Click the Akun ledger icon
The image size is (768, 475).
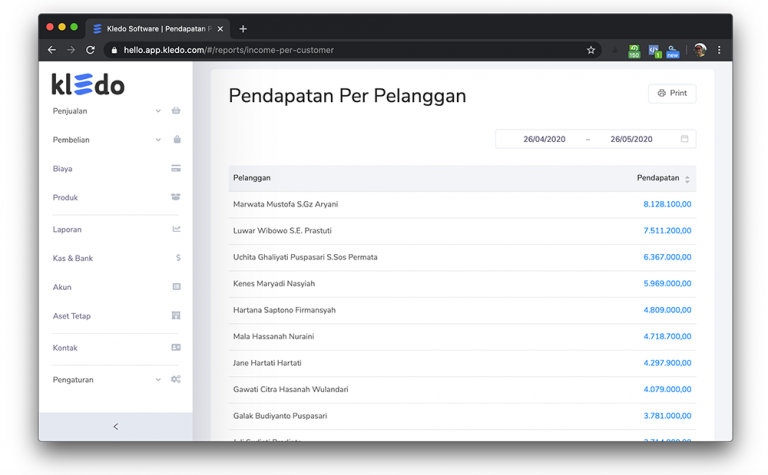click(176, 286)
